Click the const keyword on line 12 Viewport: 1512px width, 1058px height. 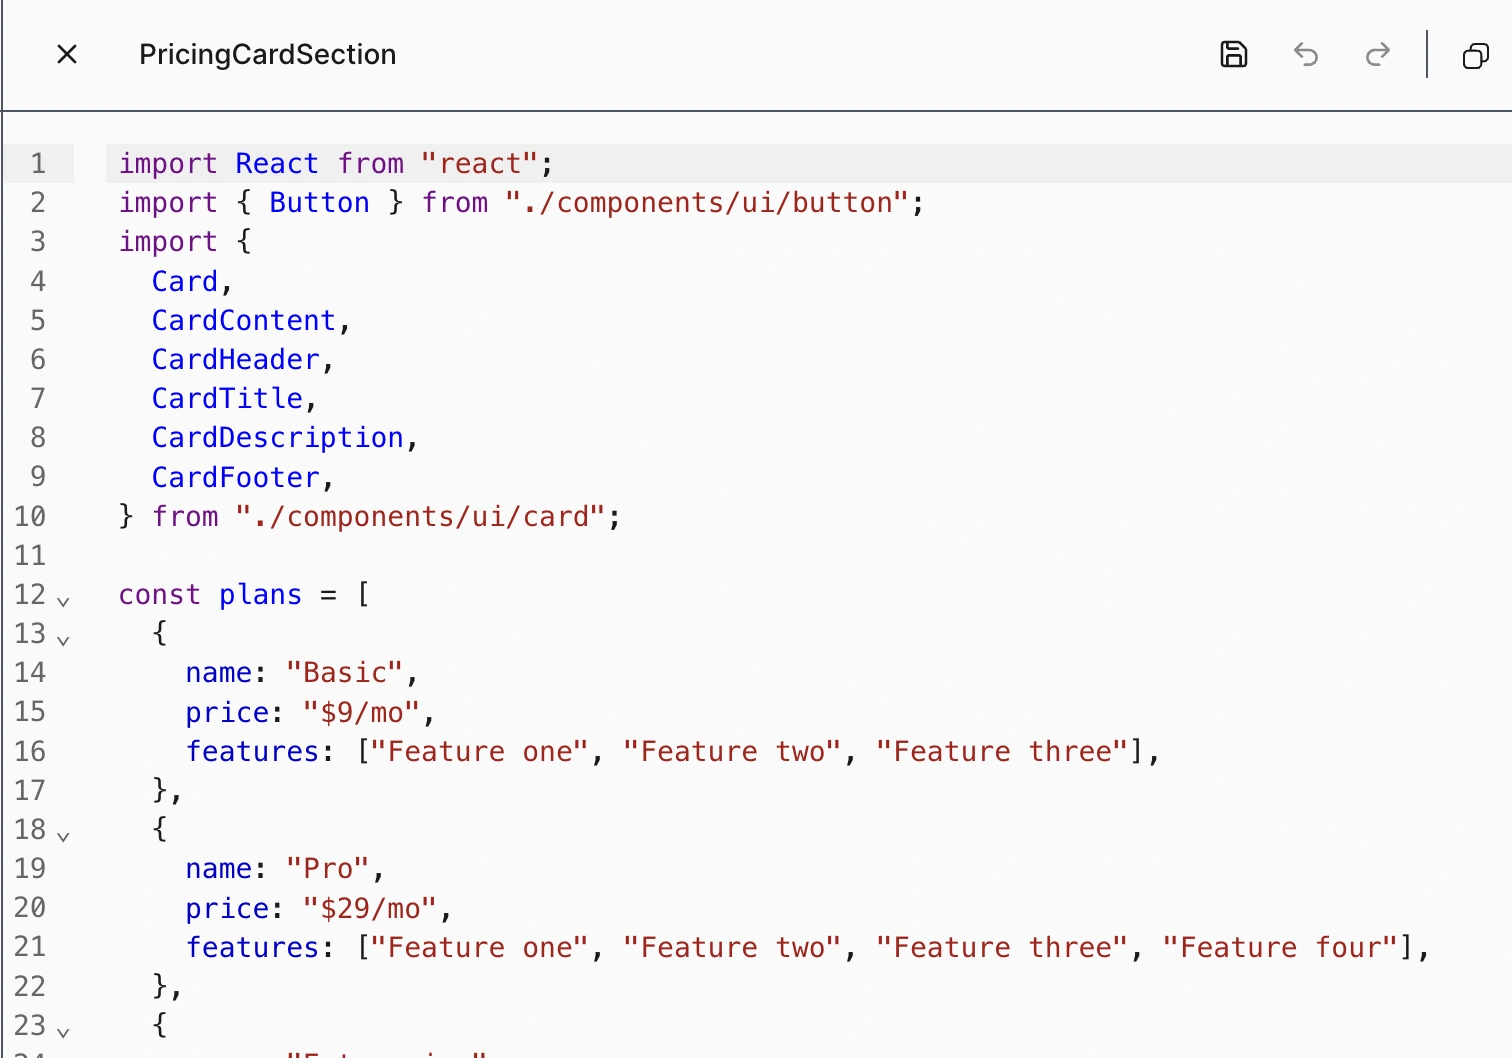pyautogui.click(x=160, y=594)
